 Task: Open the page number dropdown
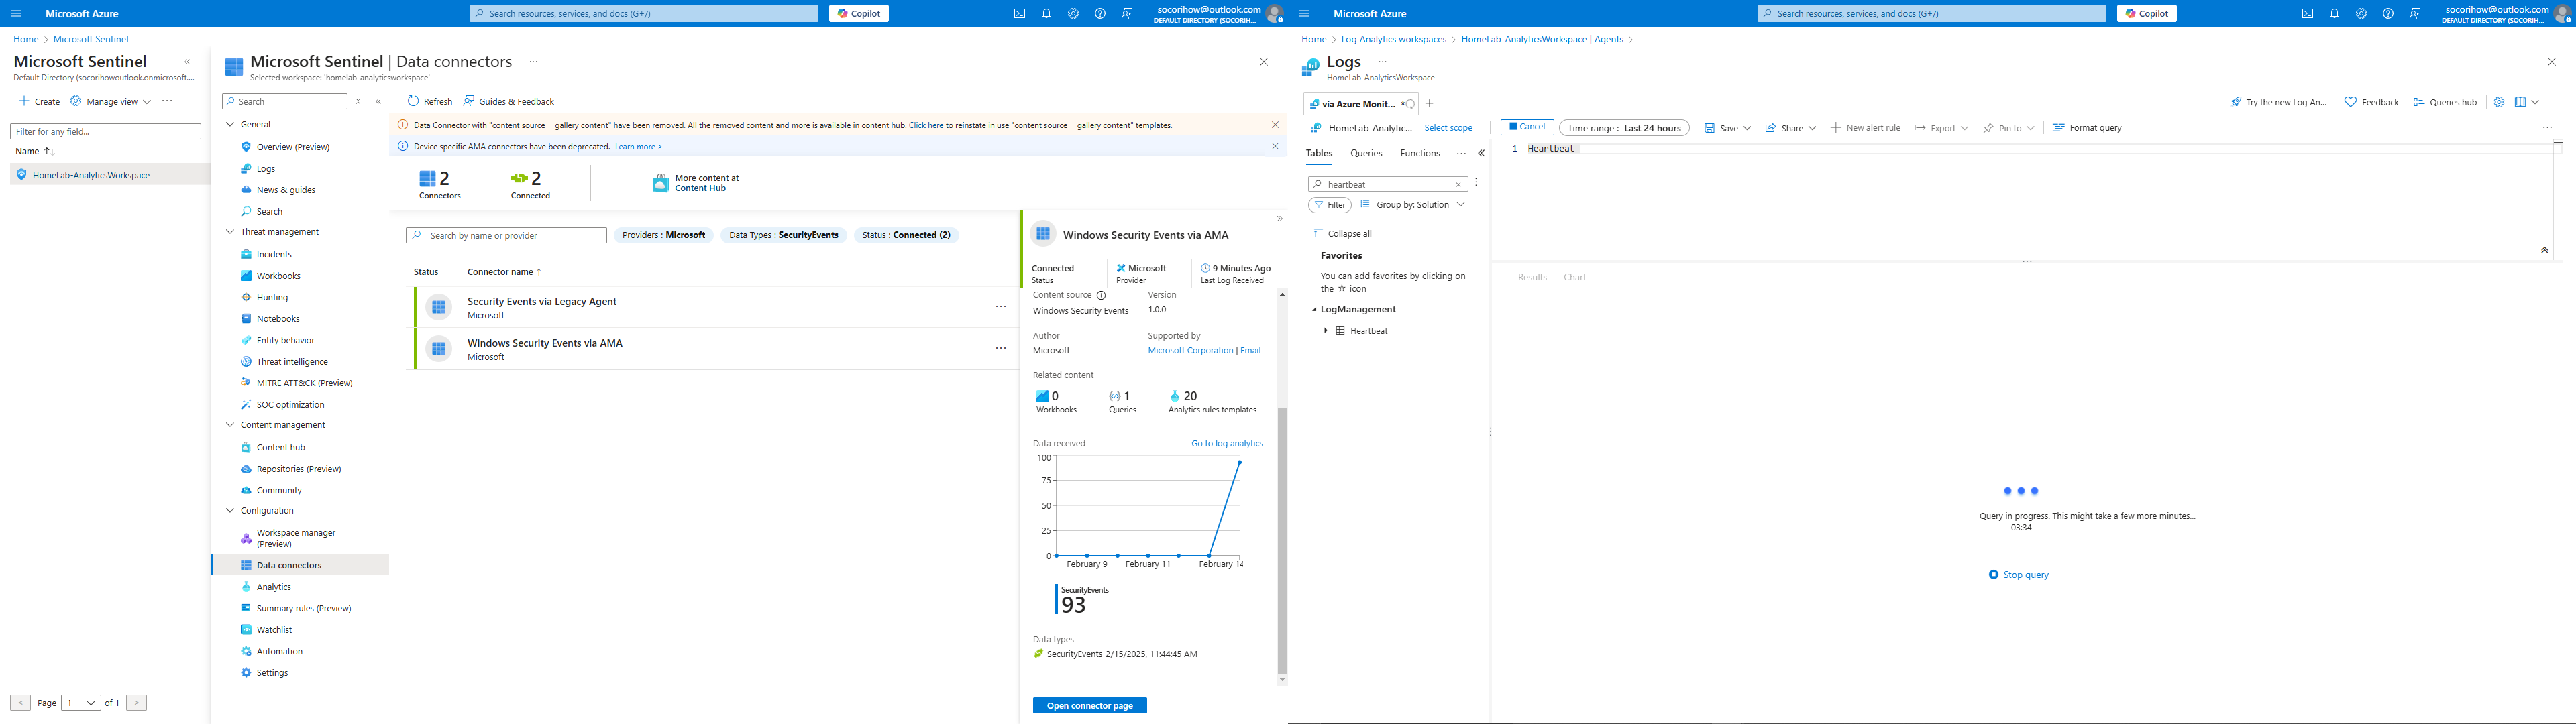click(81, 703)
